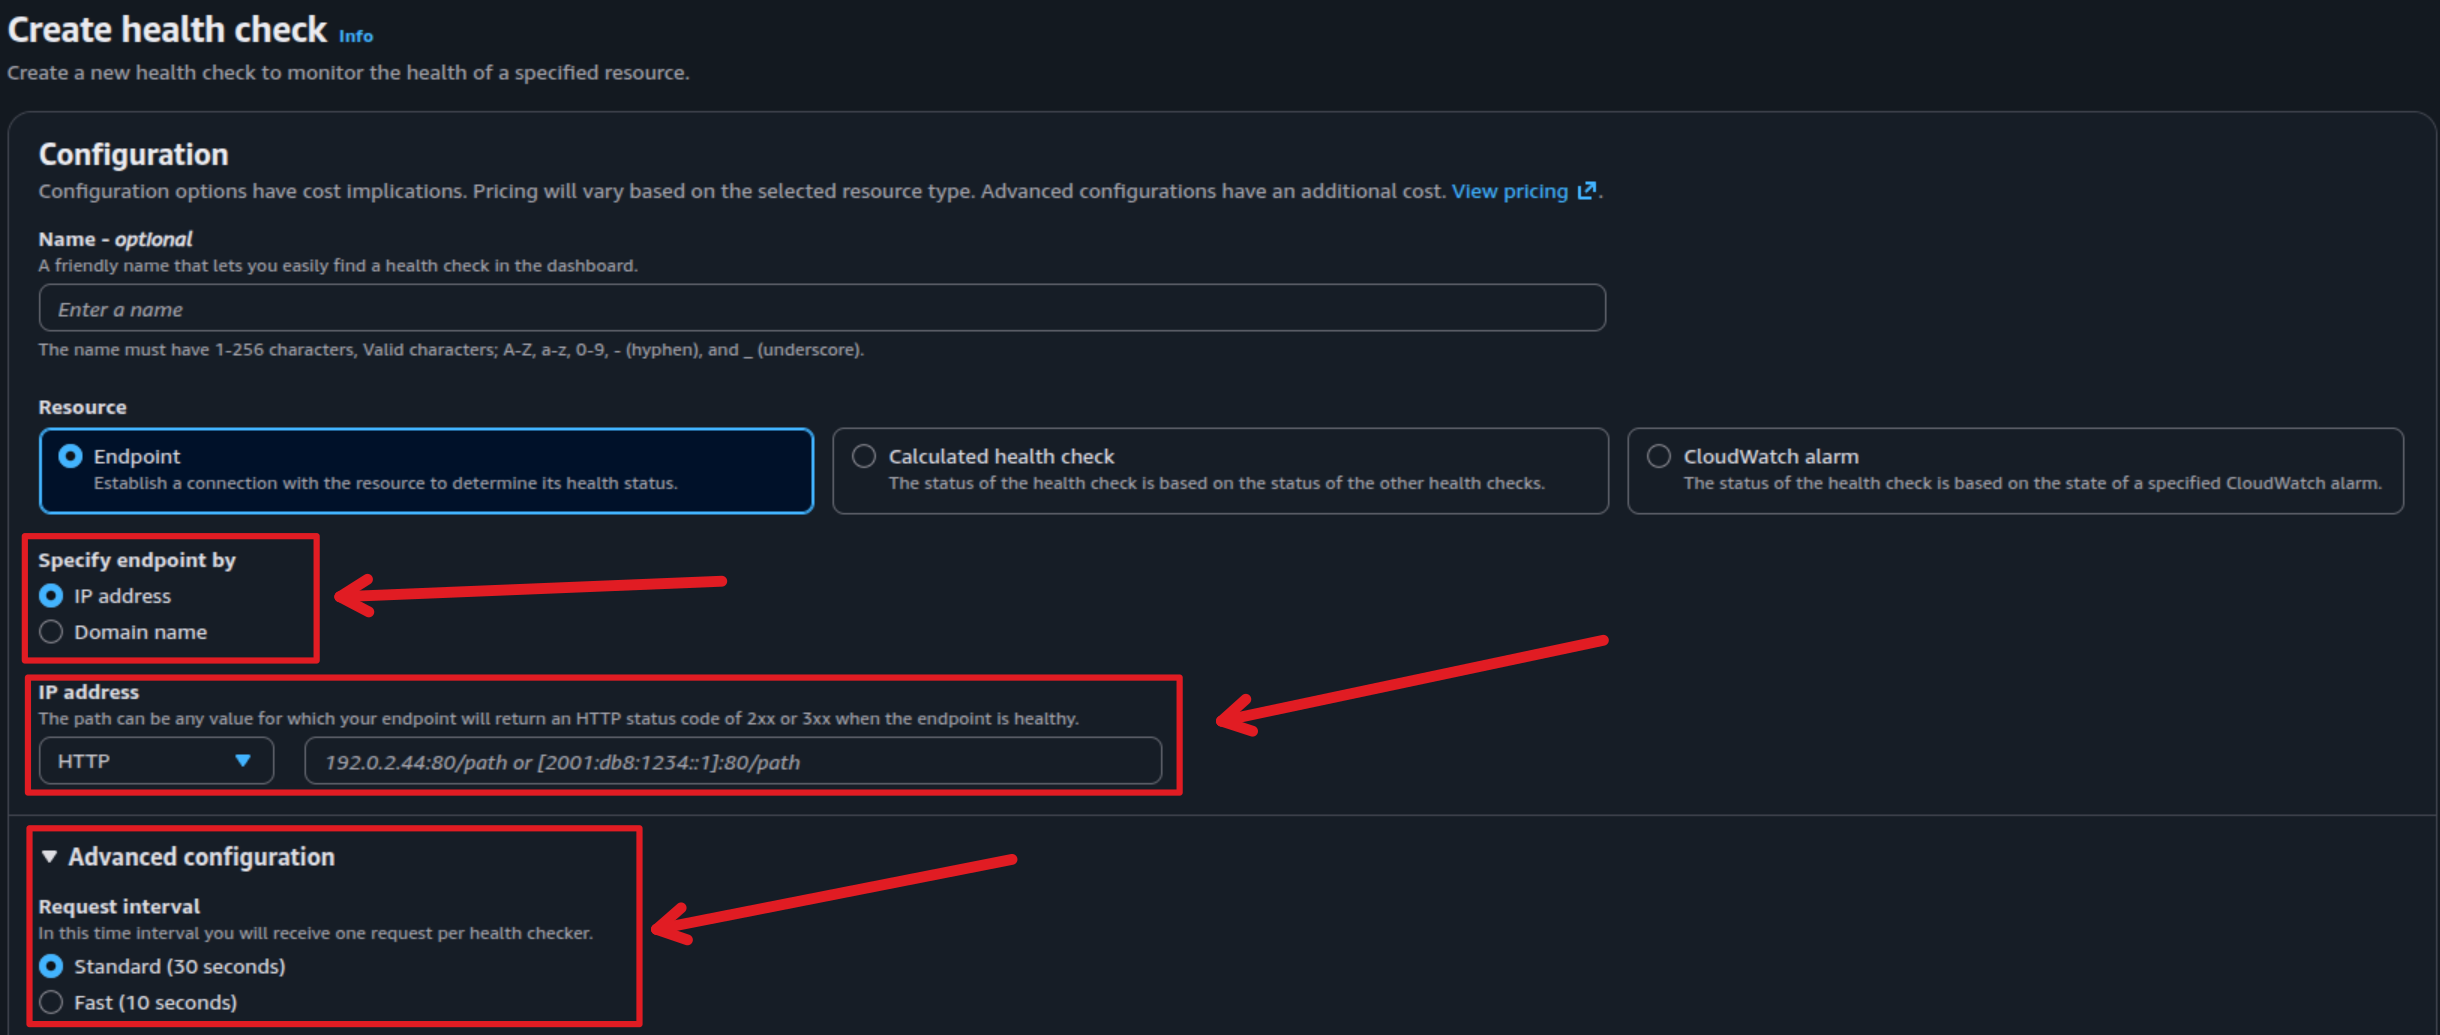Click the IP address and path text field

point(732,762)
